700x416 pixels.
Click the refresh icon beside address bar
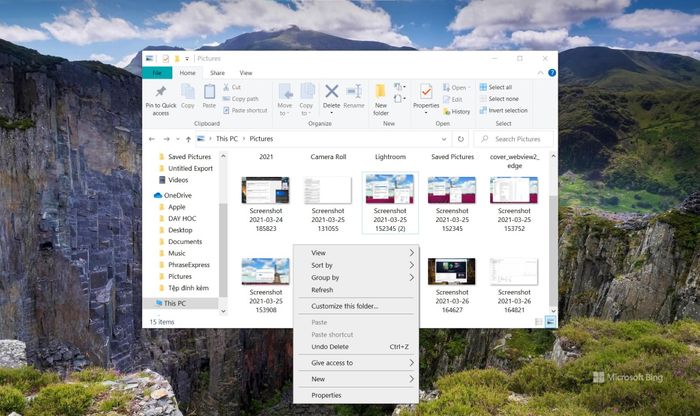461,139
